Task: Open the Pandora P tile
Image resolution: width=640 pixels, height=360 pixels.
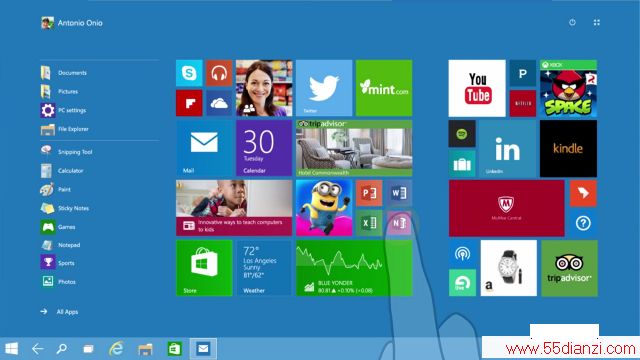Action: click(x=523, y=73)
